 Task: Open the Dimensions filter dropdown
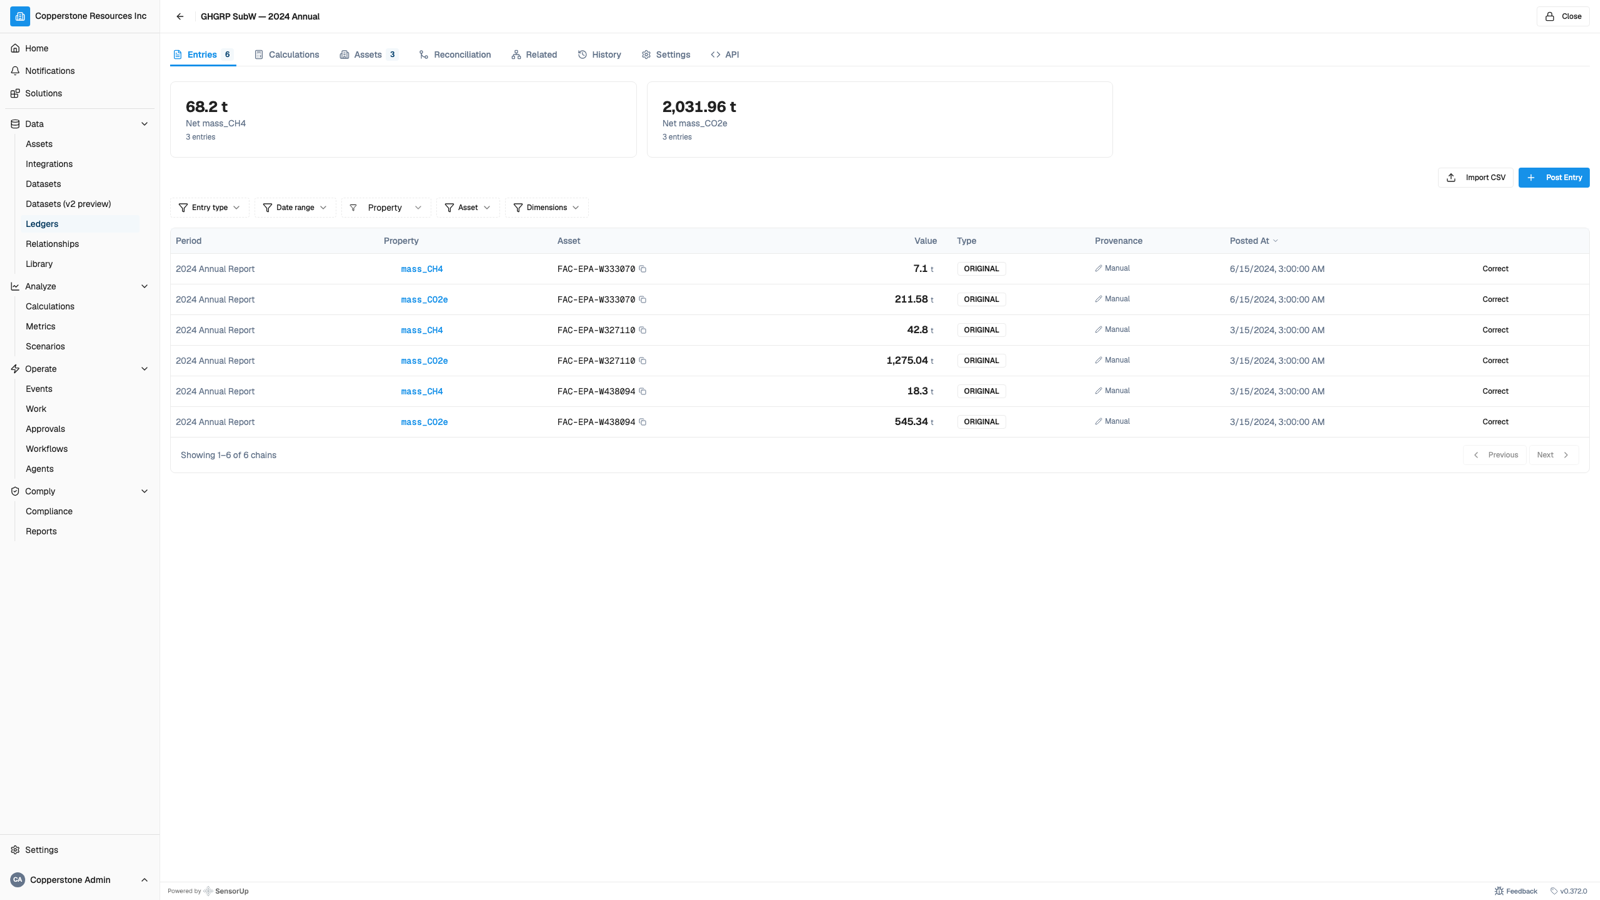click(x=546, y=208)
